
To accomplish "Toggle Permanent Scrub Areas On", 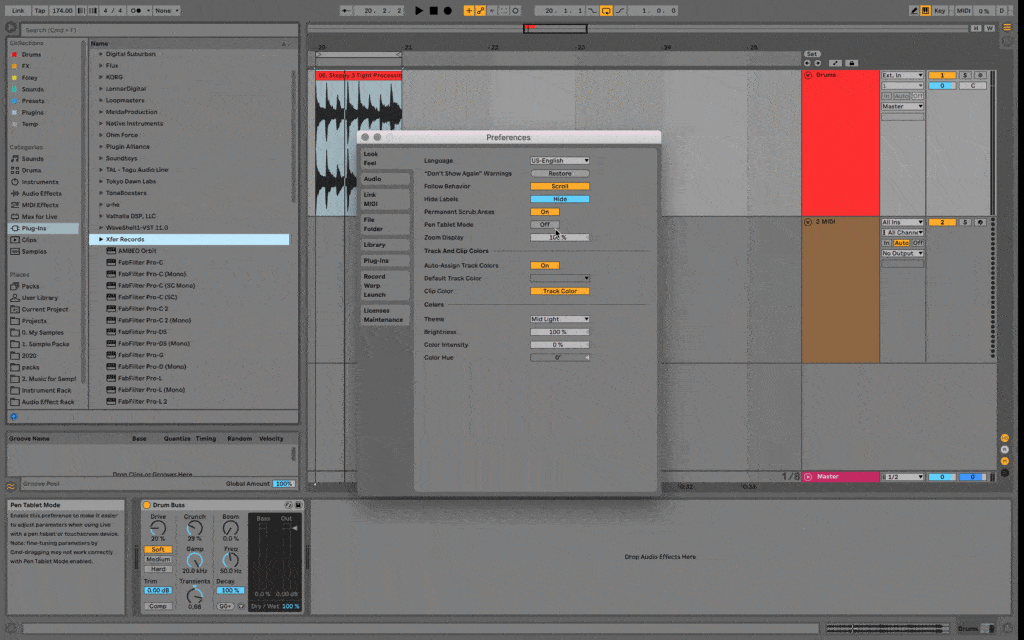I will click(x=545, y=212).
